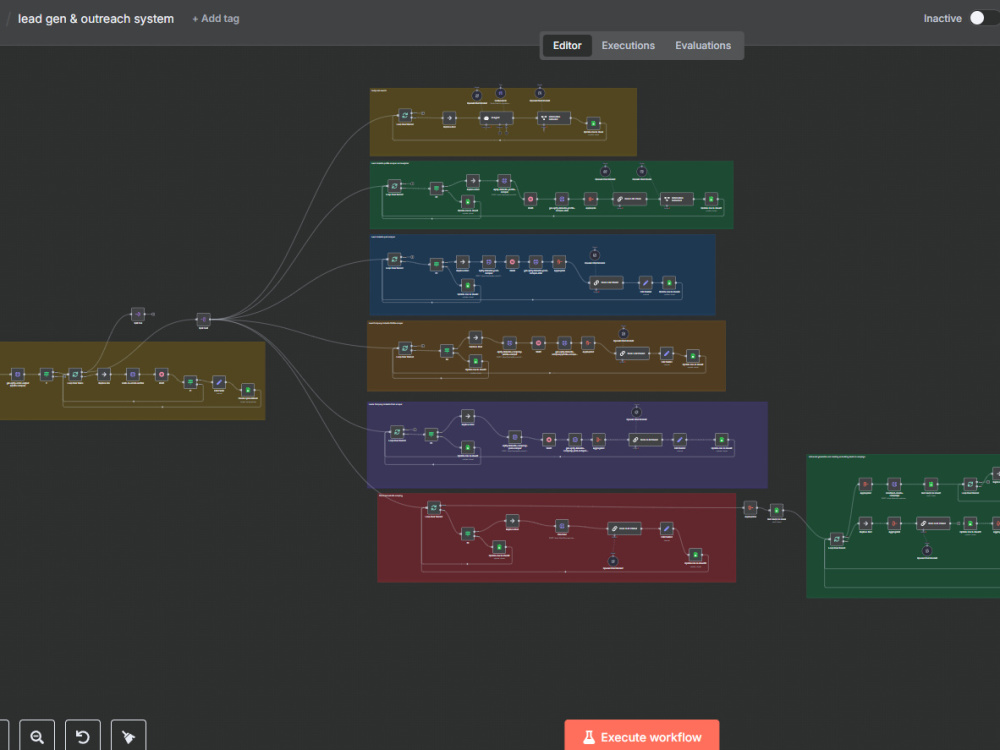Select the LLM chain node in upper green note
Viewport: 1000px width, 750px height.
[629, 199]
